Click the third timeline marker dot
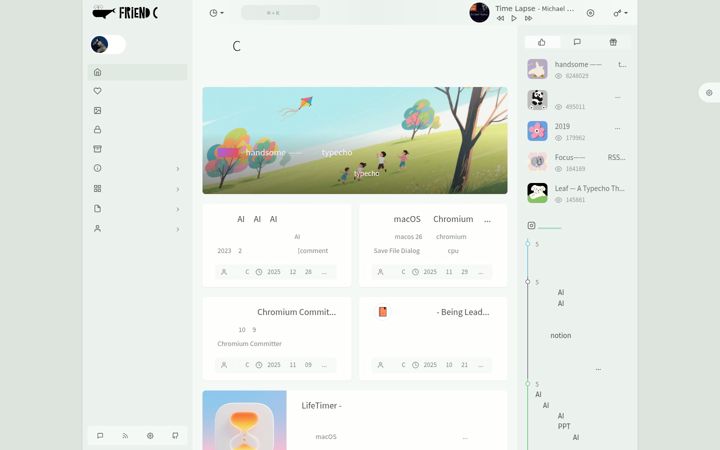This screenshot has width=720, height=450. tap(528, 383)
